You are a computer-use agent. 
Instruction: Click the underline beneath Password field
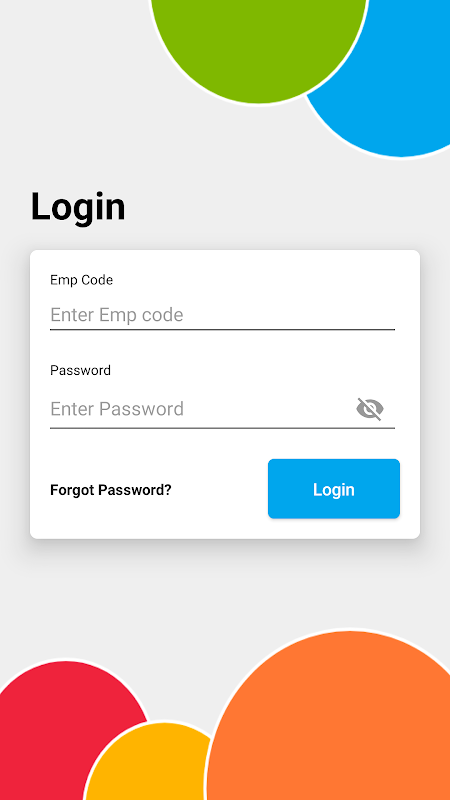pos(222,428)
